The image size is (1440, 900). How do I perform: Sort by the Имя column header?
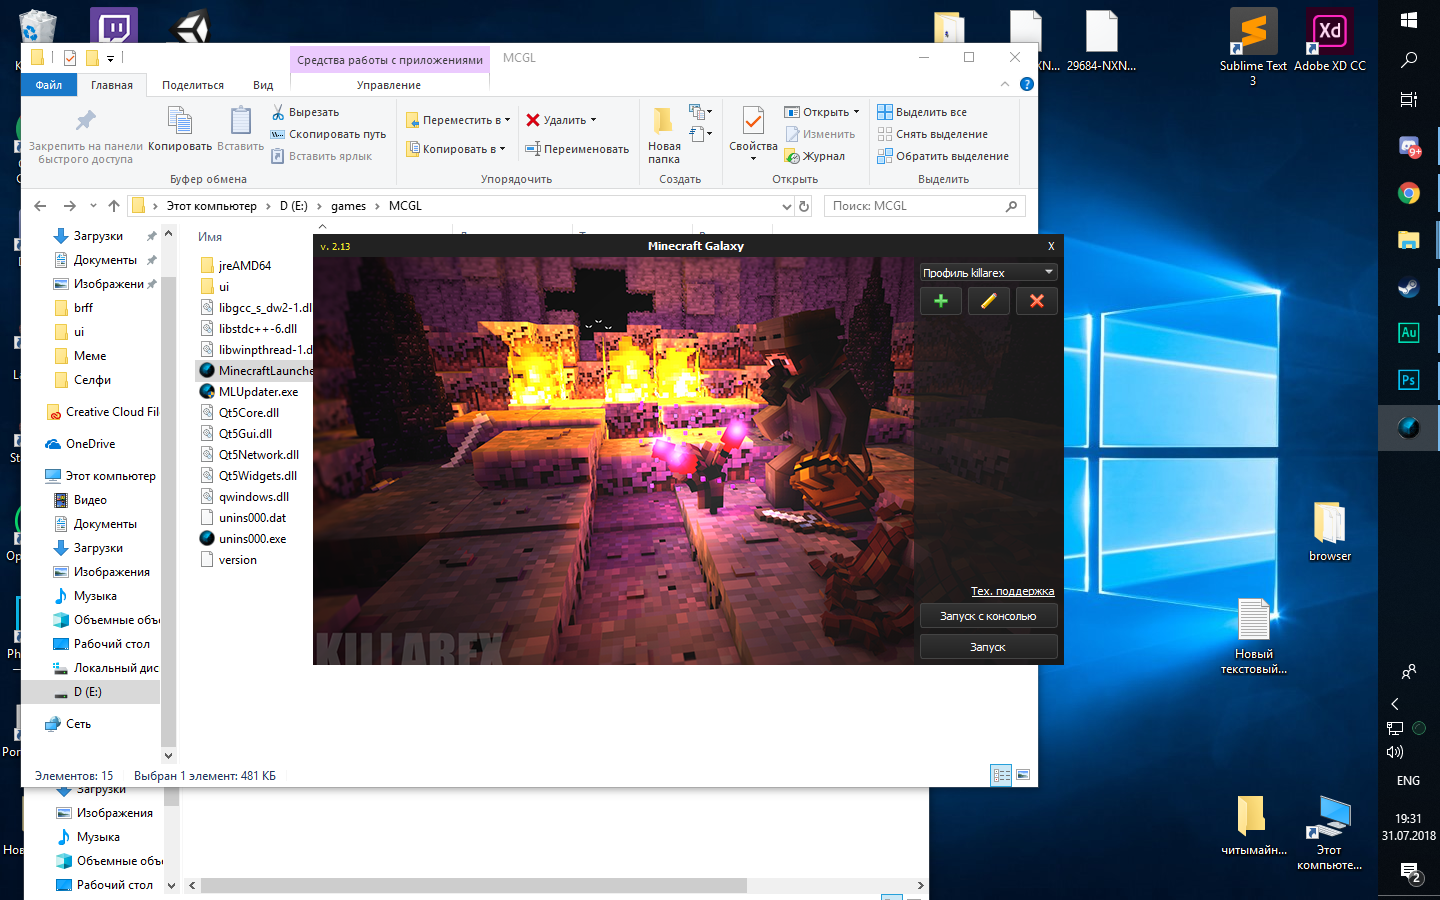coord(210,237)
